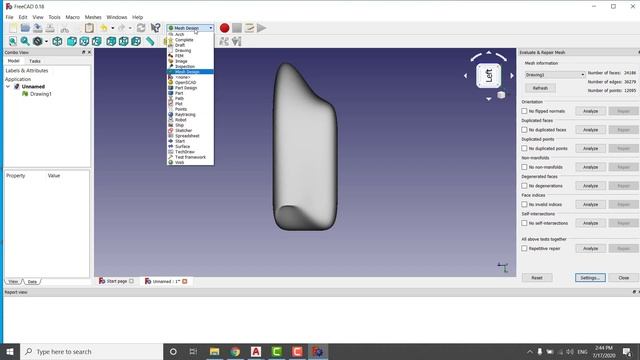Open the Undo history dropdown arrow
This screenshot has width=640, height=360.
pos(112,28)
